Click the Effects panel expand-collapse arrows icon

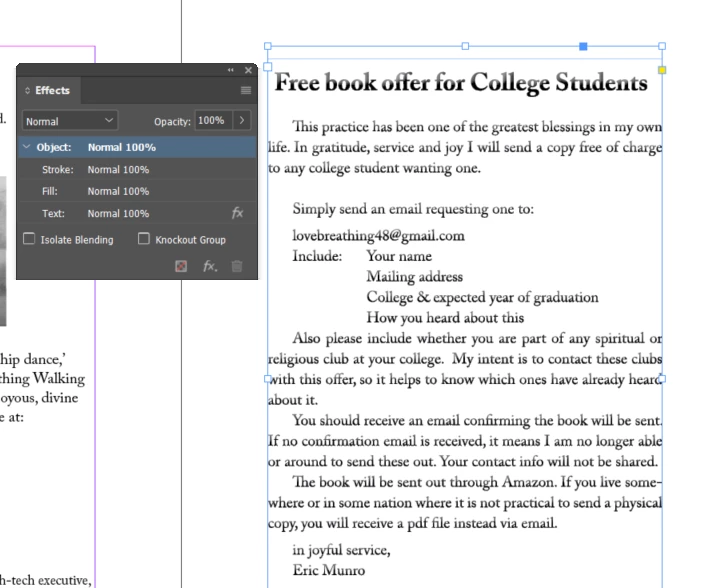point(28,90)
